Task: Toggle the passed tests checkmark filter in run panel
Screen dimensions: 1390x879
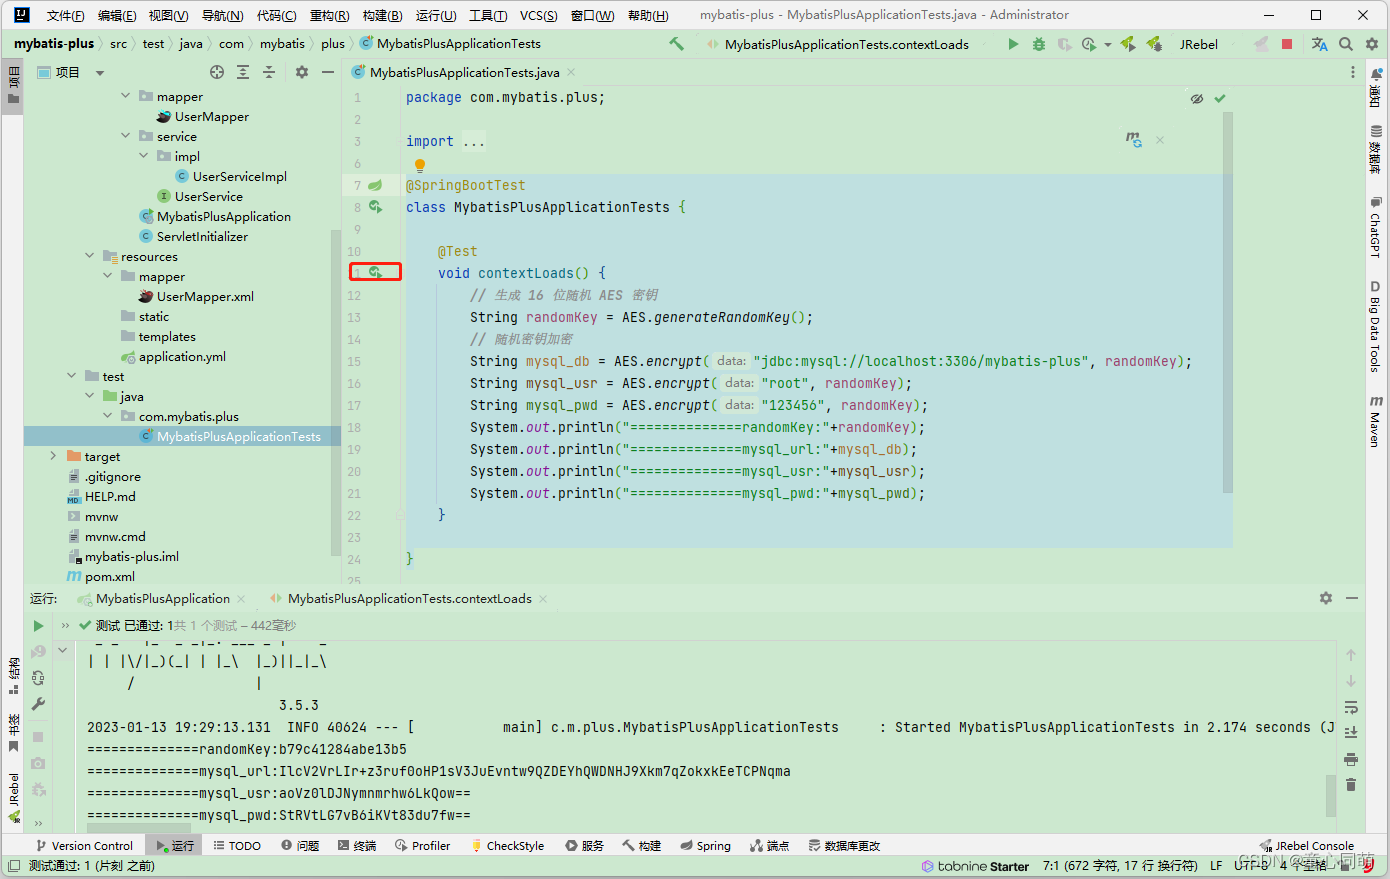Action: point(85,625)
